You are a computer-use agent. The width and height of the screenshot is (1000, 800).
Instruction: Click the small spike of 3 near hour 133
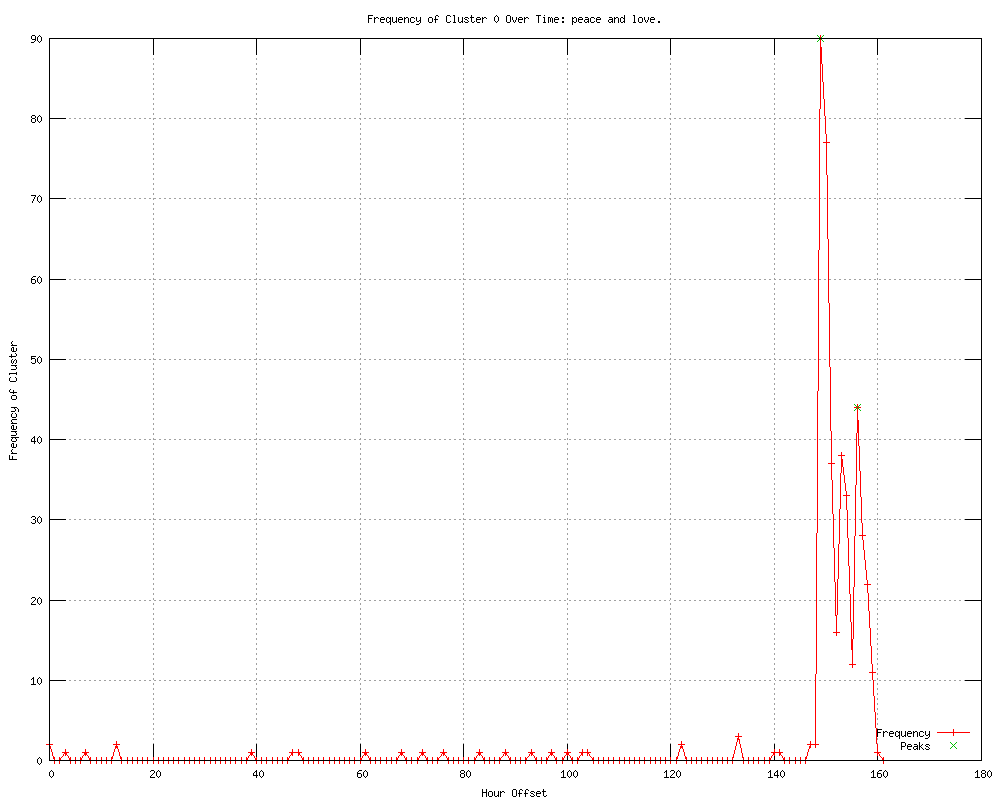click(738, 736)
